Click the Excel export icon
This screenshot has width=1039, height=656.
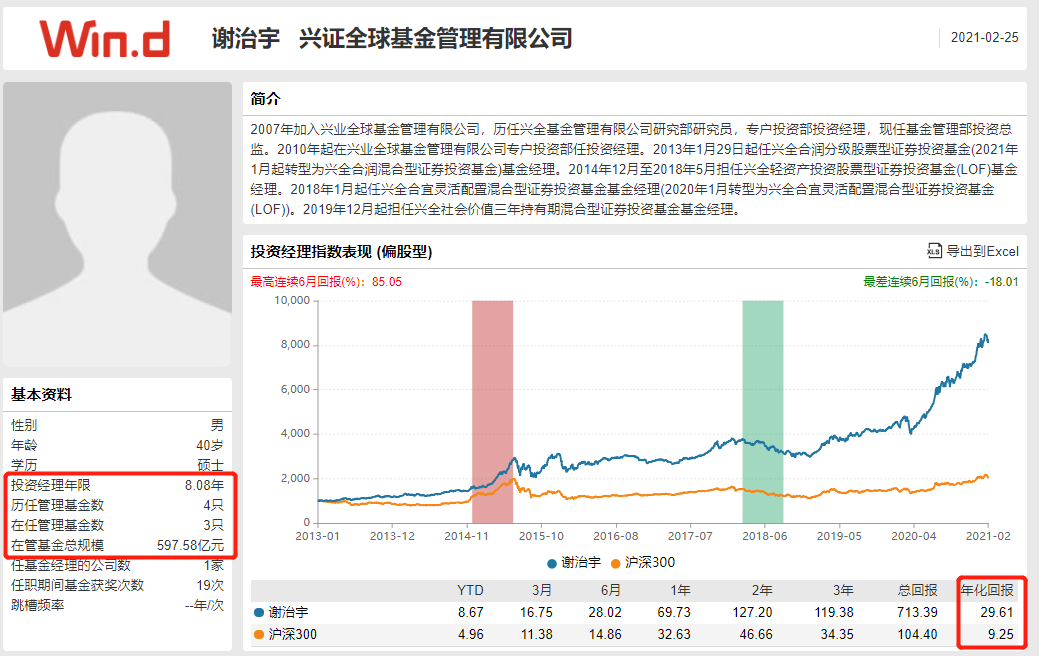(x=934, y=251)
